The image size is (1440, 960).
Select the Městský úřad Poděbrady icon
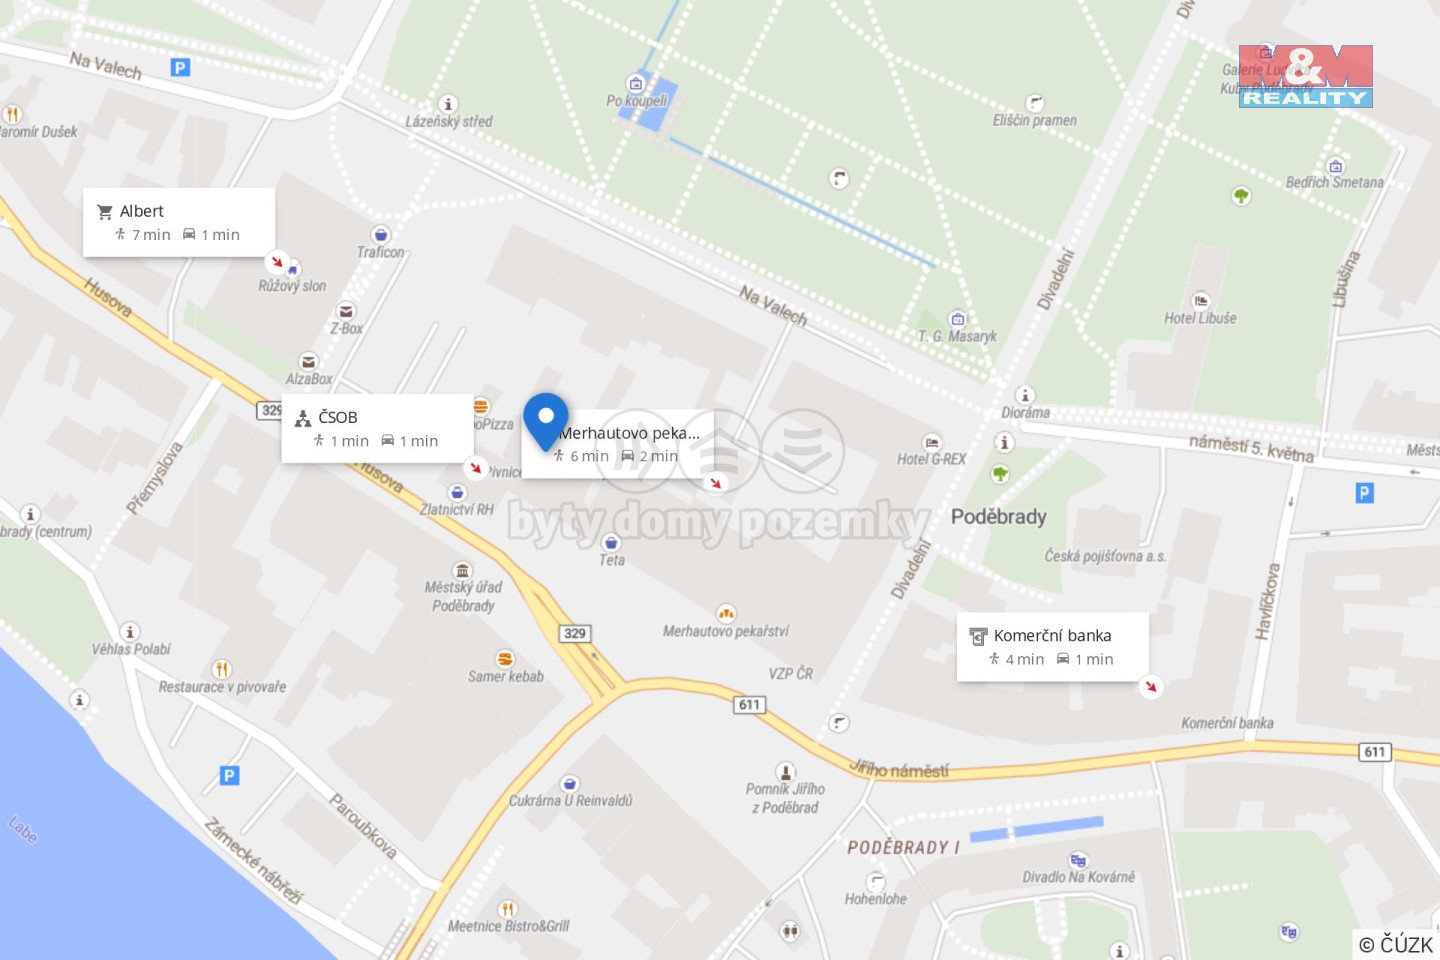tap(462, 570)
